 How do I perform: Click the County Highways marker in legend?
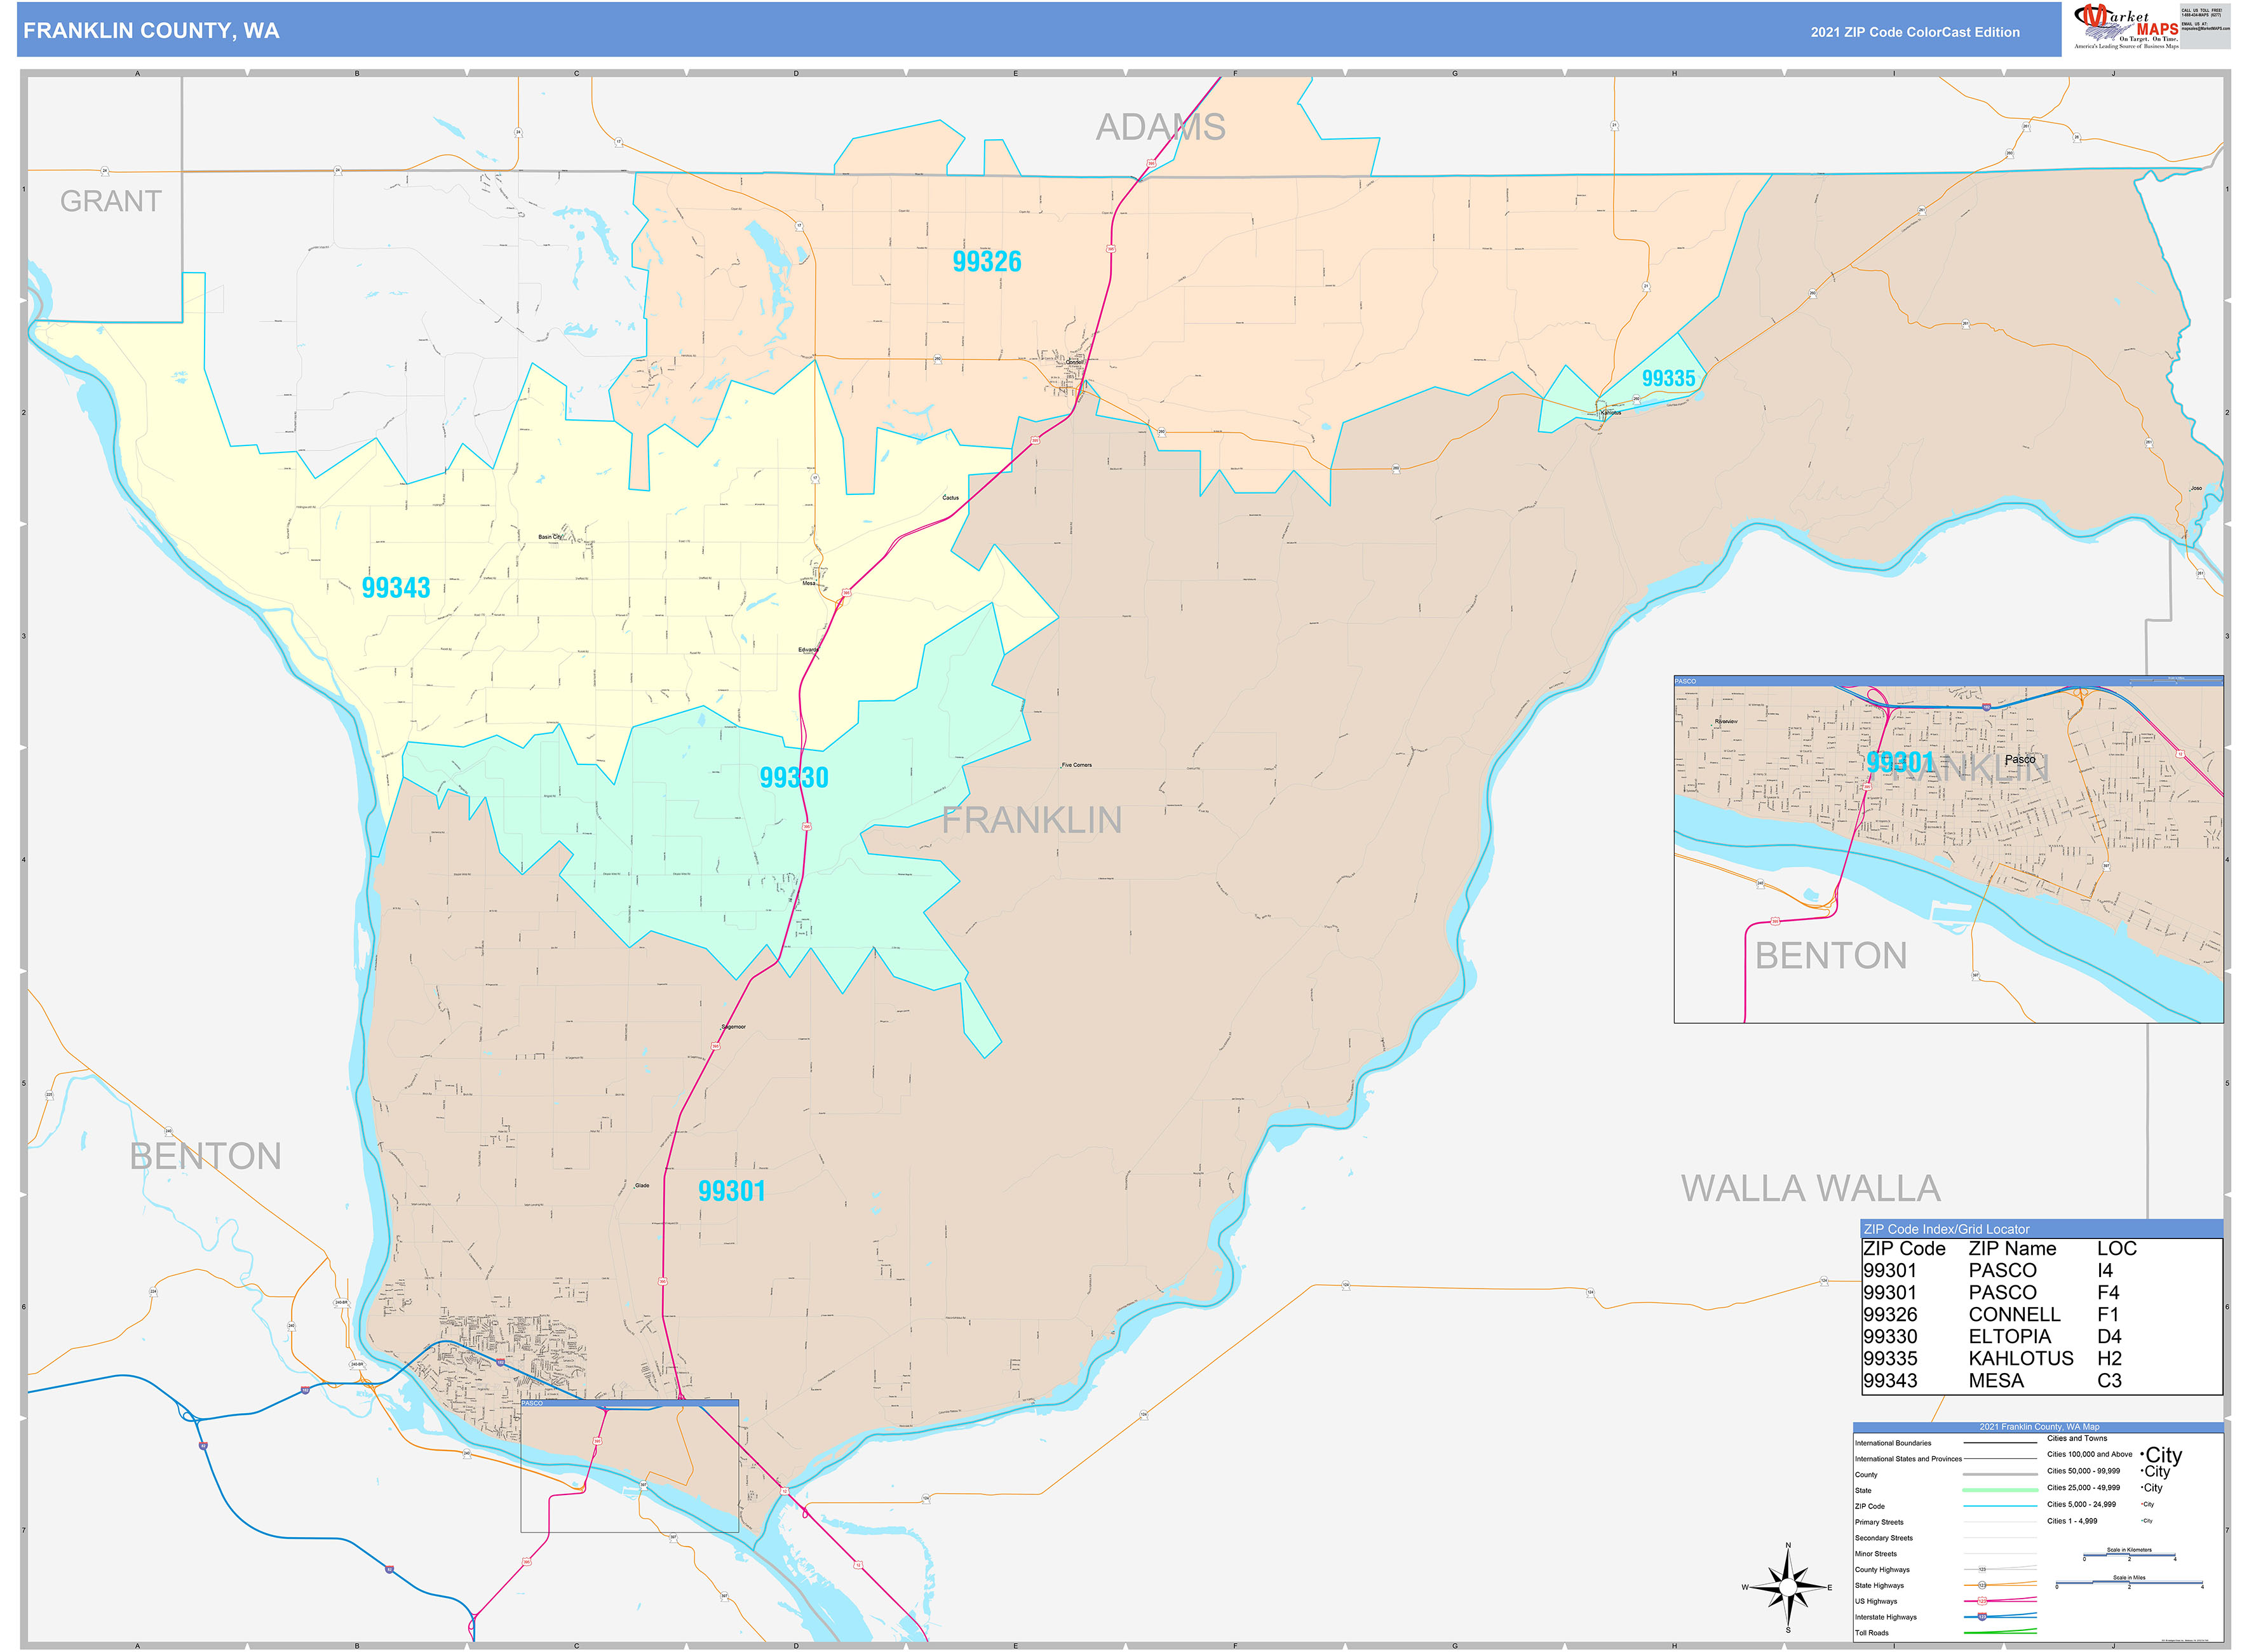click(1981, 1570)
